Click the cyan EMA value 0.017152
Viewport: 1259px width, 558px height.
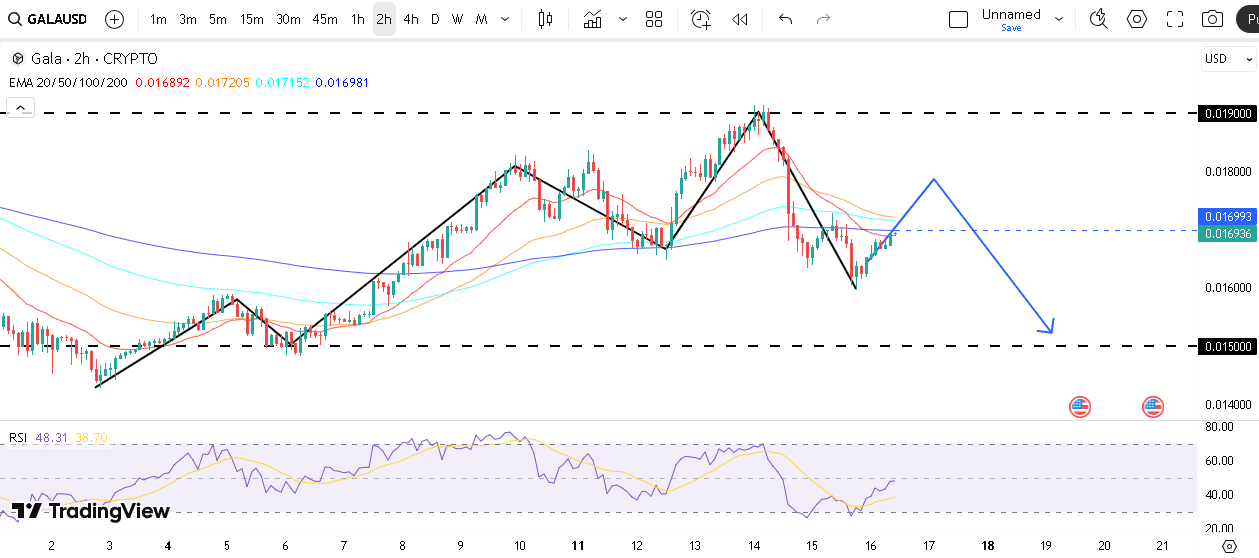click(x=283, y=83)
